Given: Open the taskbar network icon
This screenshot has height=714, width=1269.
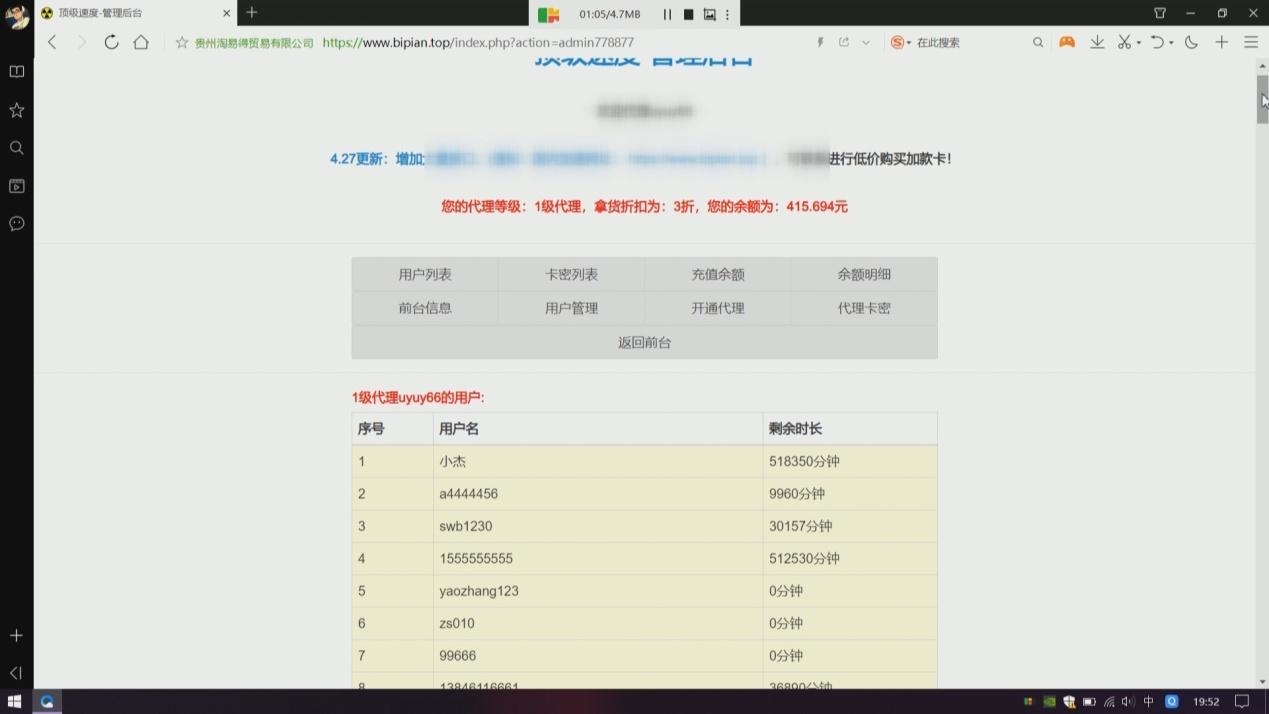Looking at the screenshot, I should click(1109, 702).
